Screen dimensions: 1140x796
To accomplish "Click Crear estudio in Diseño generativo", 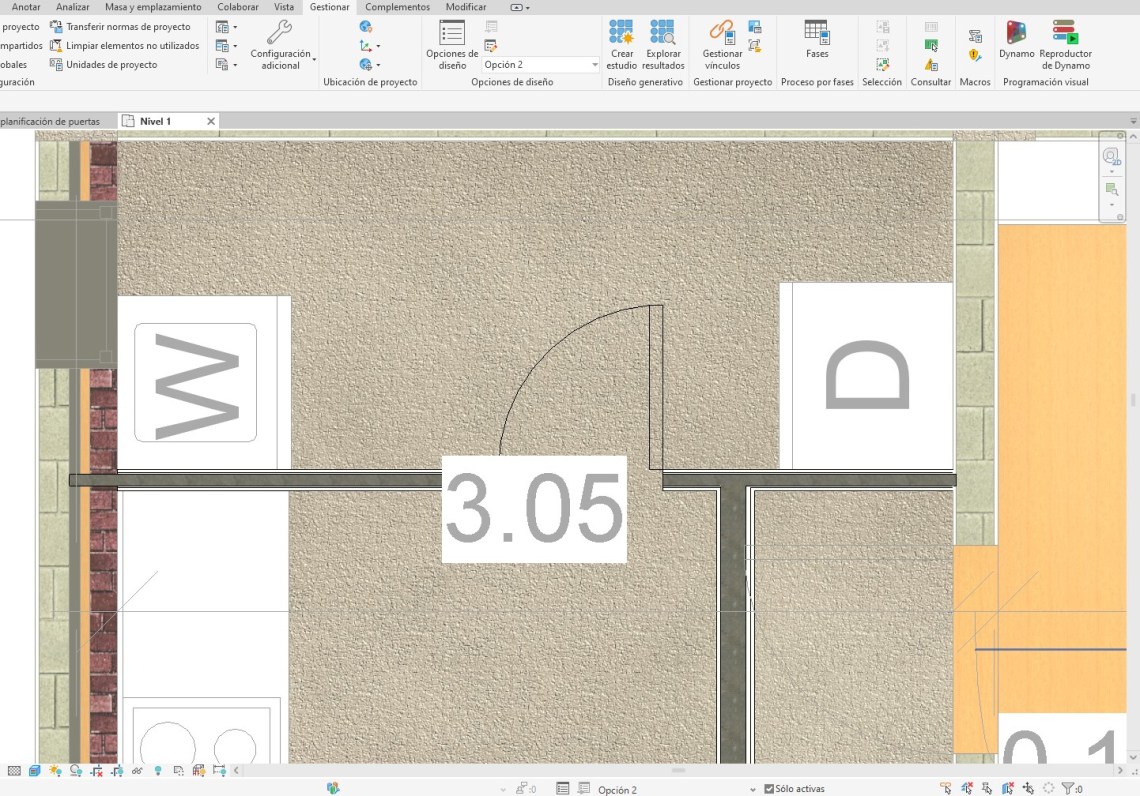I will point(621,45).
